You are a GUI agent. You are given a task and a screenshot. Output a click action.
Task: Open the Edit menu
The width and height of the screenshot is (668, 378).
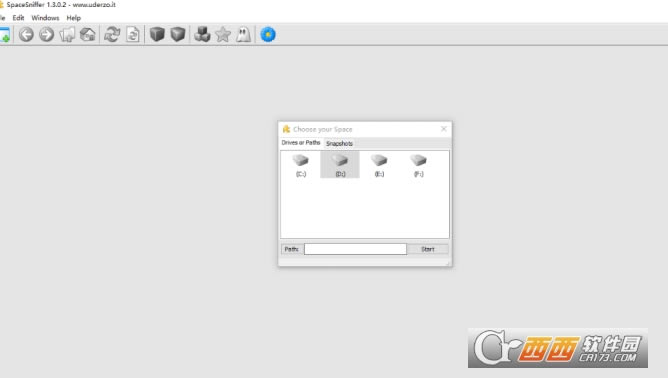(18, 18)
